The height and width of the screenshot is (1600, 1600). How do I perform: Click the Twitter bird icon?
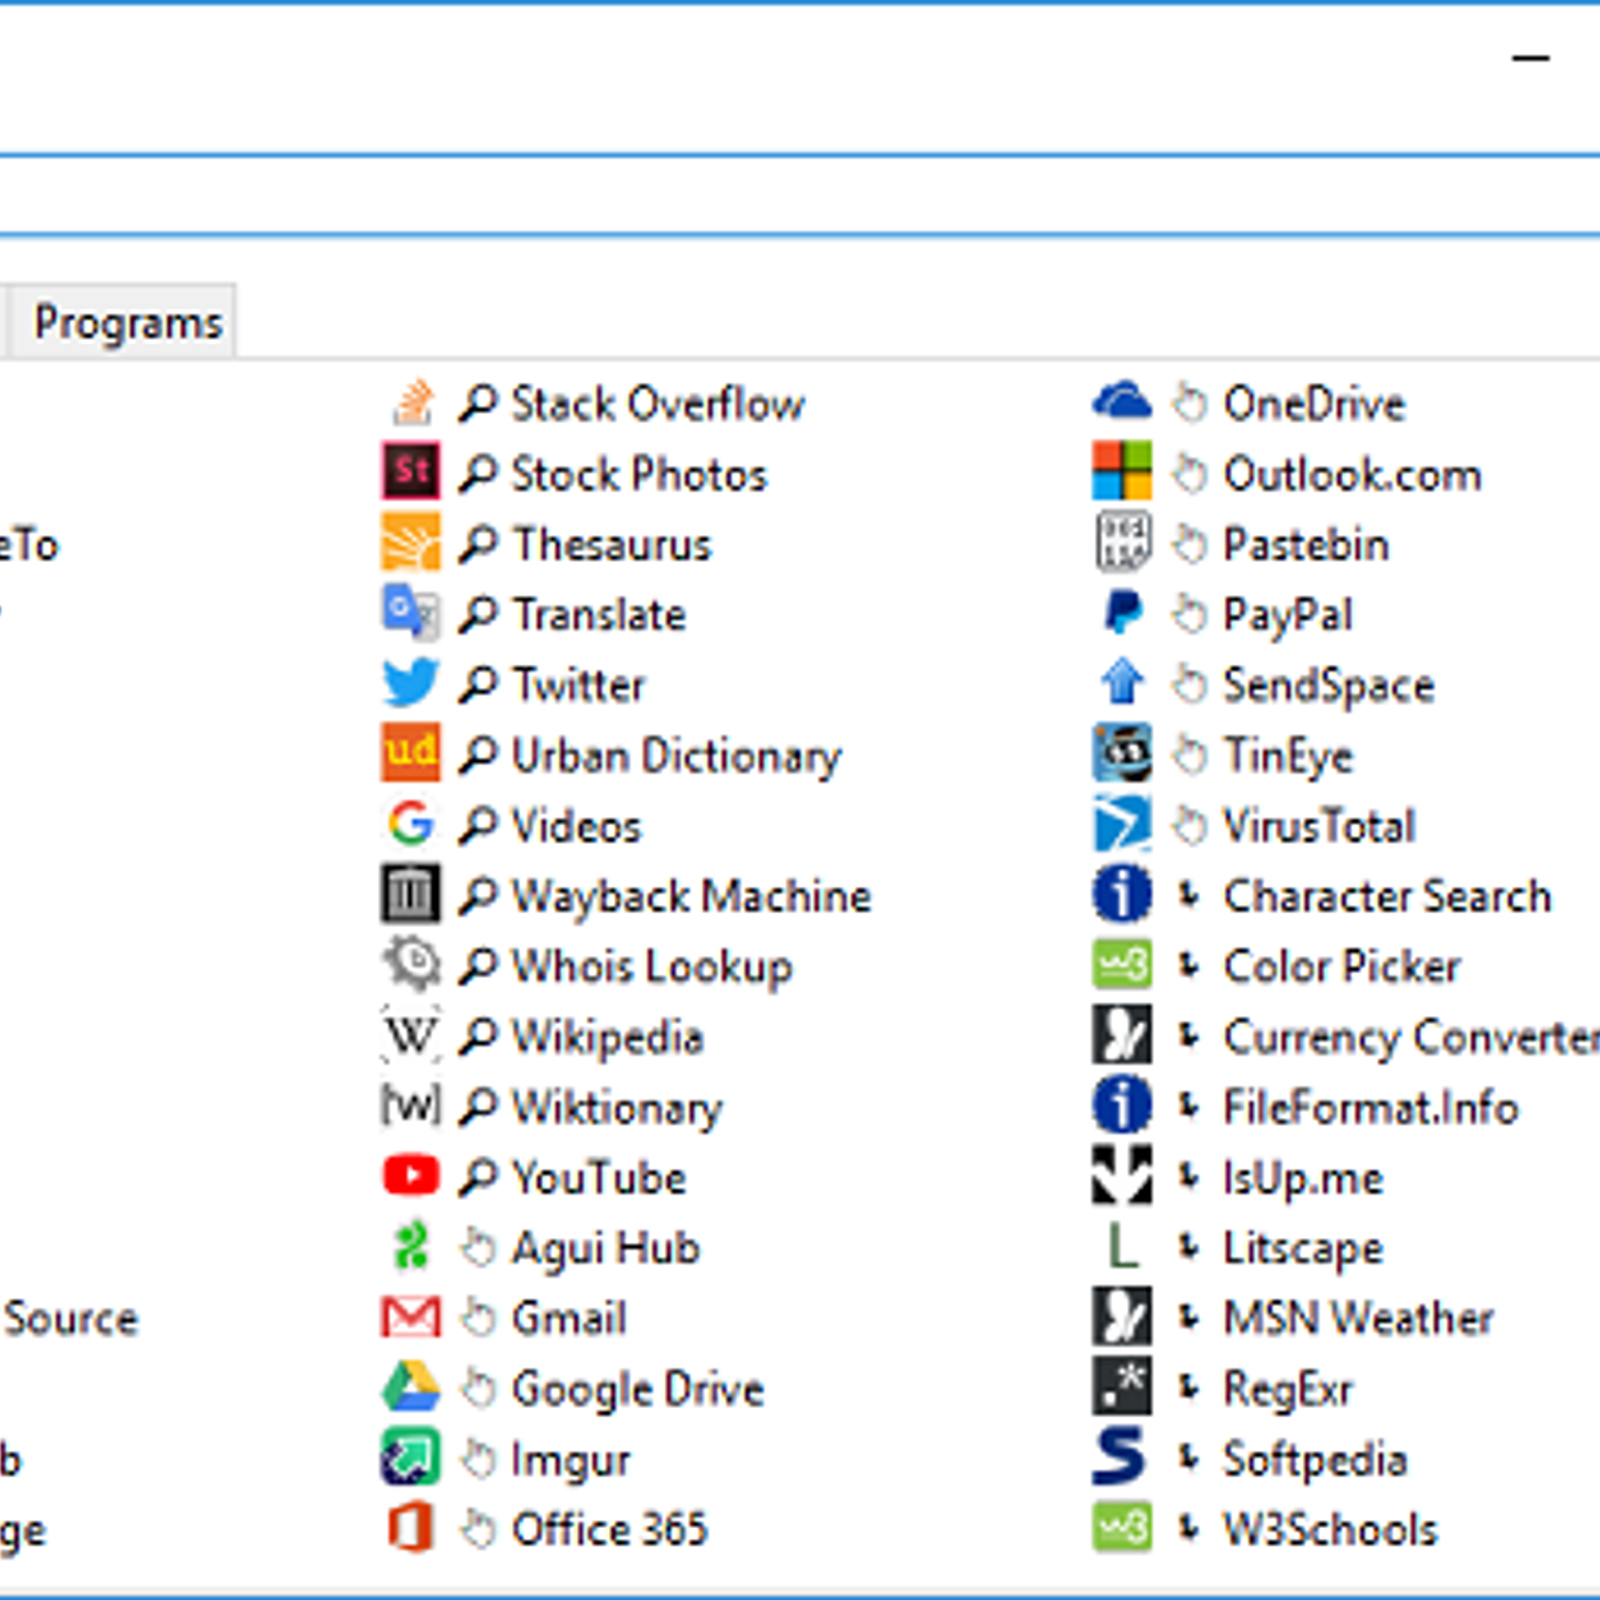(411, 683)
